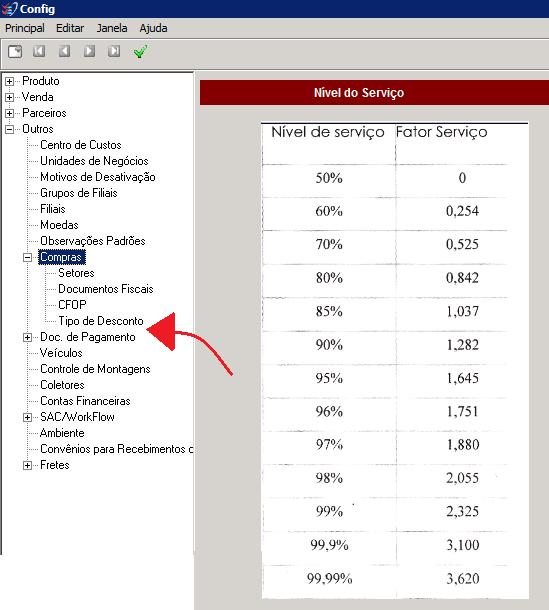Select Filiais tree item

53,209
